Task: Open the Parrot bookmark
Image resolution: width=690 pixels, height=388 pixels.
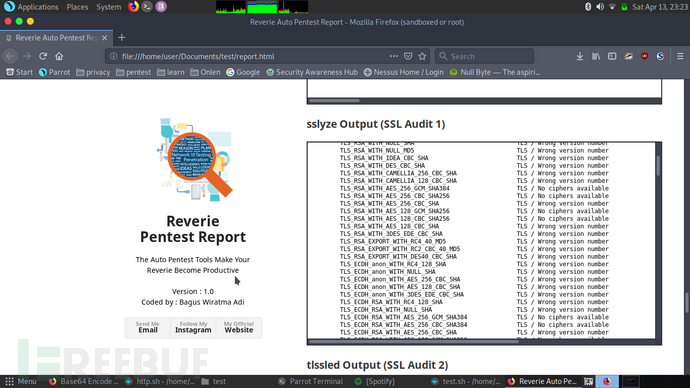Action: point(54,72)
